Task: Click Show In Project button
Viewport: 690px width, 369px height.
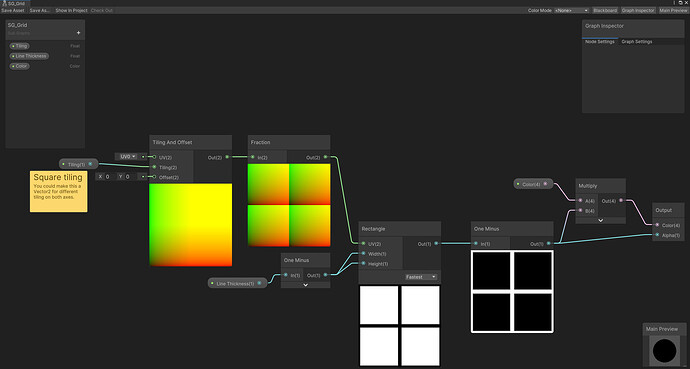Action: point(71,10)
